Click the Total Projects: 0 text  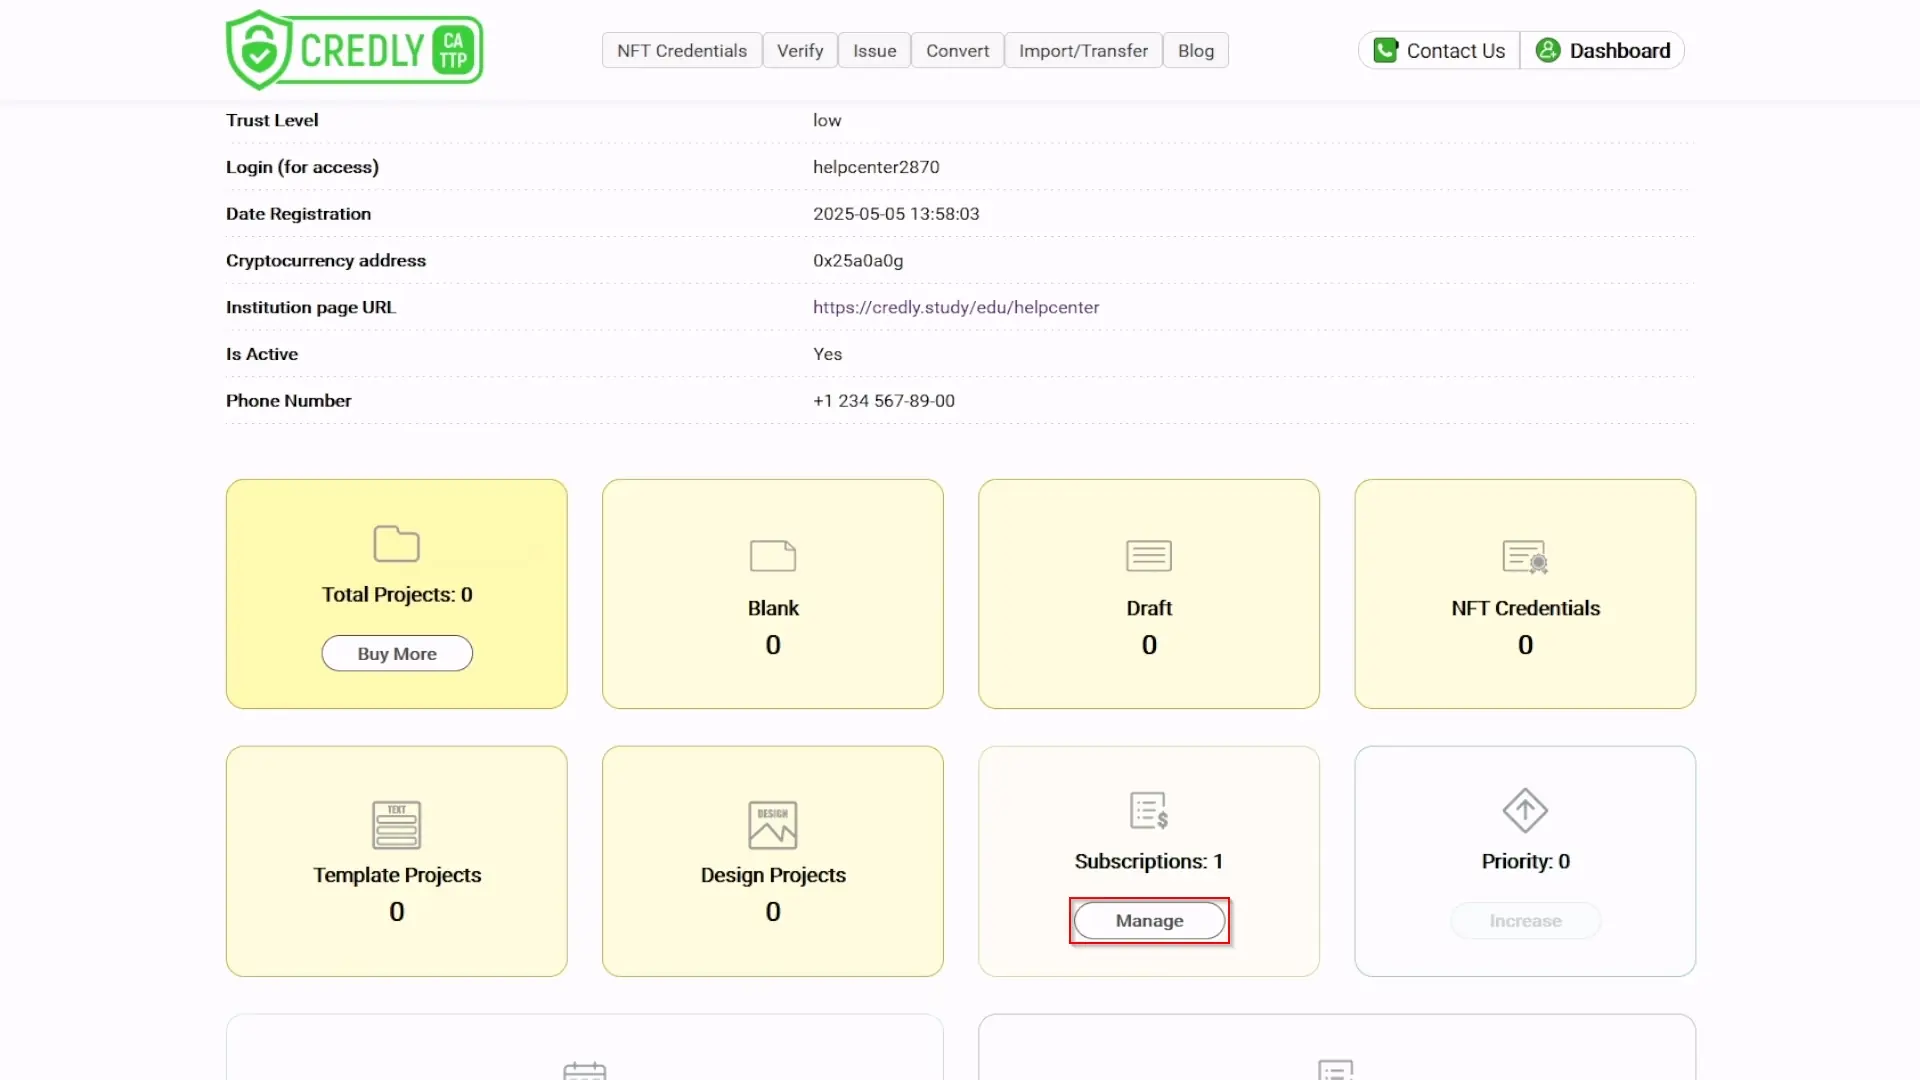coord(397,595)
